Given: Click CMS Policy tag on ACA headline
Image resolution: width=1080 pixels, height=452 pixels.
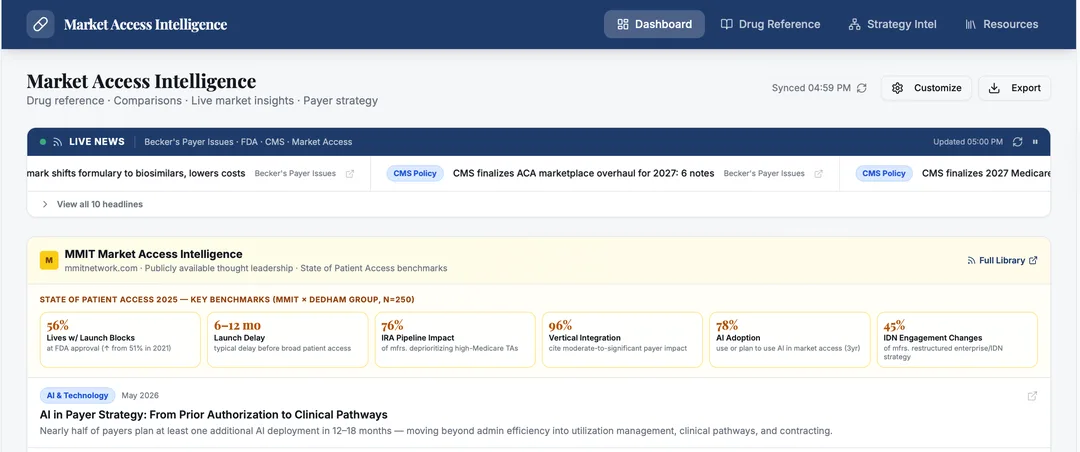Looking at the screenshot, I should pyautogui.click(x=415, y=174).
